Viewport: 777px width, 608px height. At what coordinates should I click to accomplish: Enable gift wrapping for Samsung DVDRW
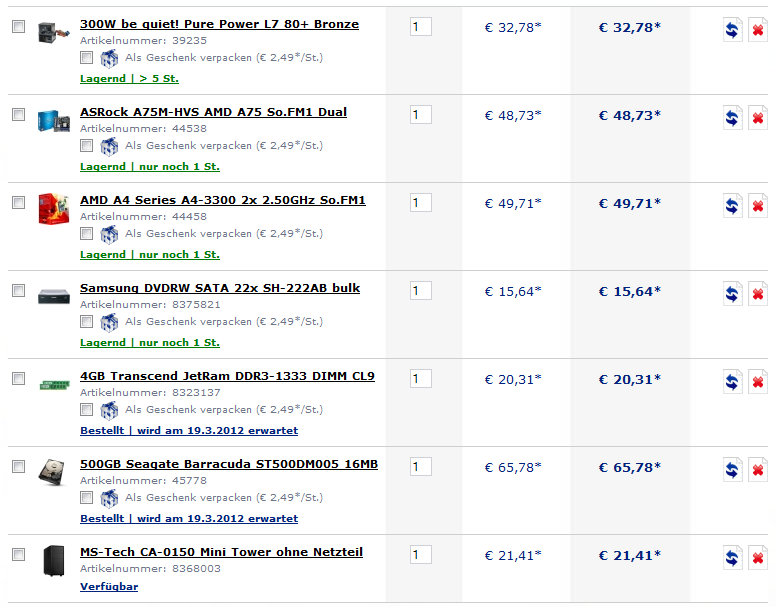point(86,322)
